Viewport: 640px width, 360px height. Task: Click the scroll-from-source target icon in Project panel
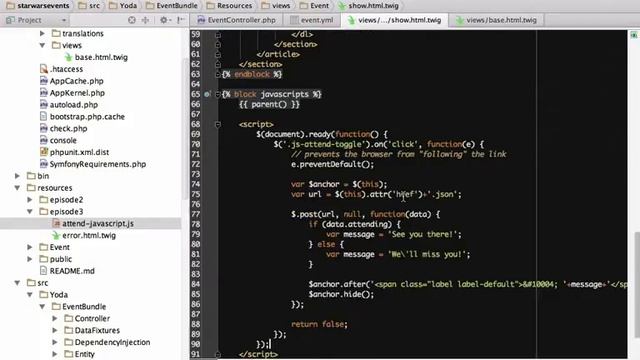[x=131, y=20]
